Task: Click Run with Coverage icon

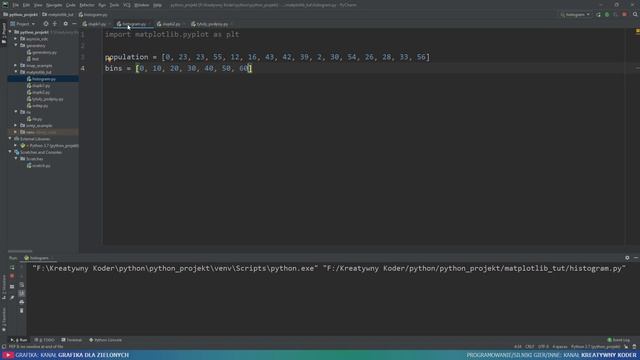Action: click(x=616, y=15)
